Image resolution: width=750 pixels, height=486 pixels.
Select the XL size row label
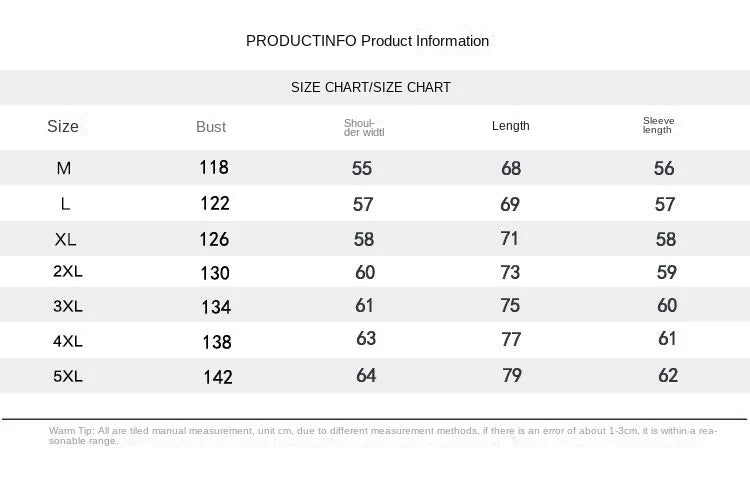pyautogui.click(x=66, y=240)
